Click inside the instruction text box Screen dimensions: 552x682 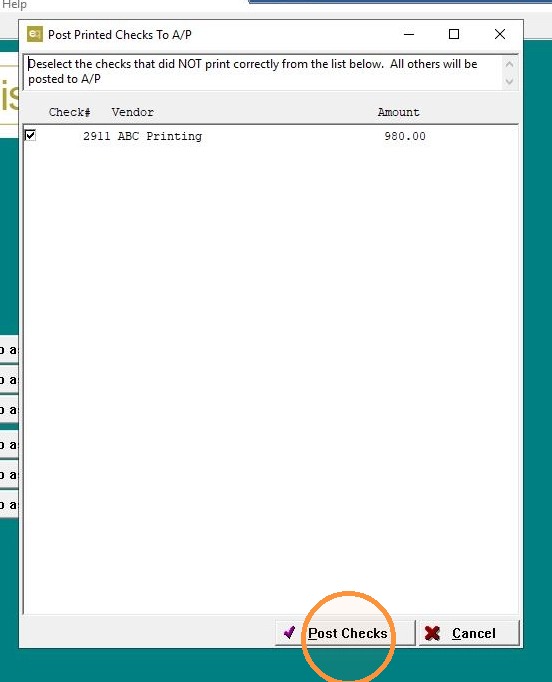(264, 72)
